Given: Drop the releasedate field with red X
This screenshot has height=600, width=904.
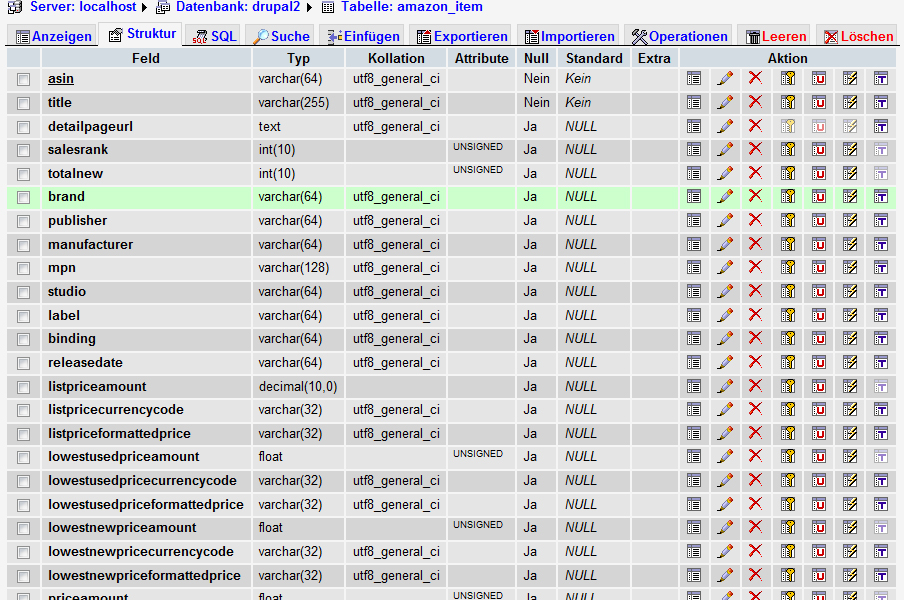Looking at the screenshot, I should [755, 362].
